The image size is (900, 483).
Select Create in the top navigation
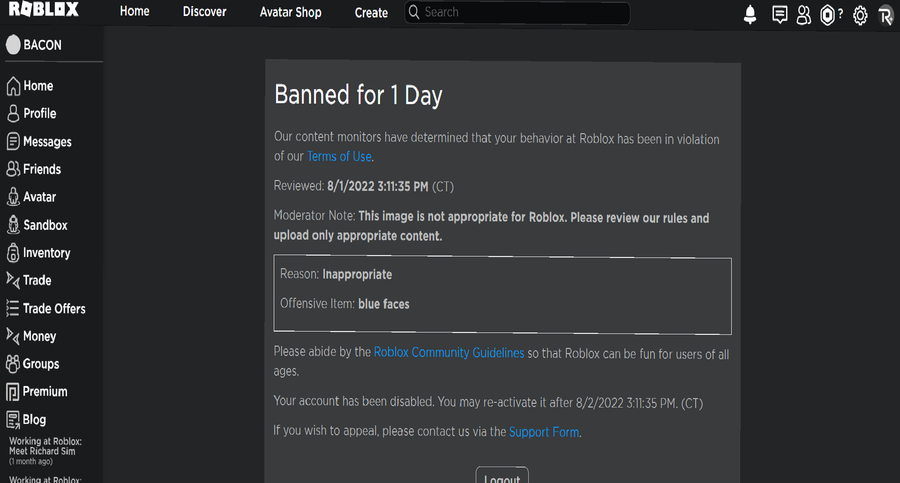tap(371, 13)
